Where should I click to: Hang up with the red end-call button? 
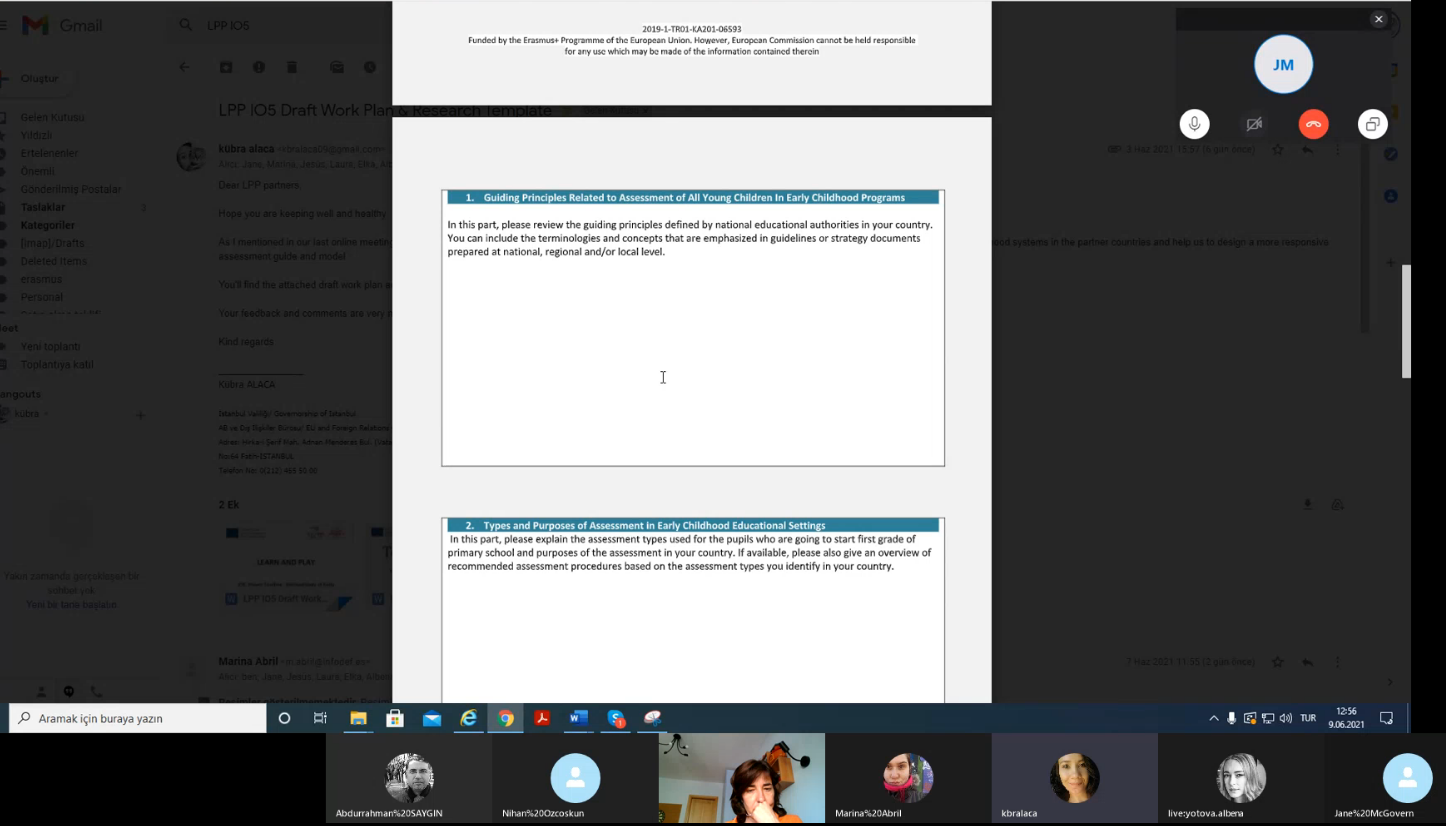(1313, 124)
